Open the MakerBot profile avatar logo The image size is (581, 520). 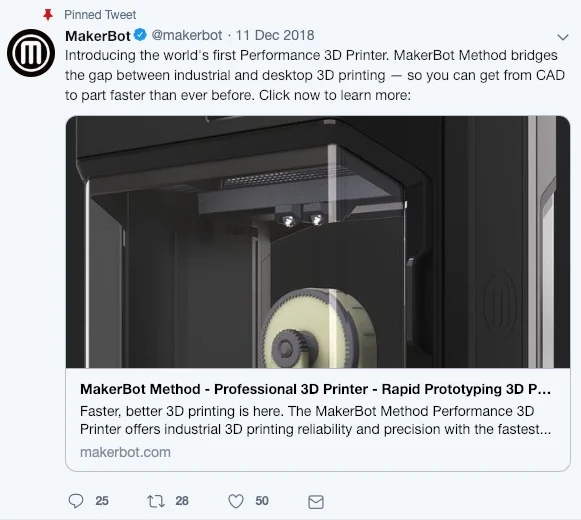point(31,53)
